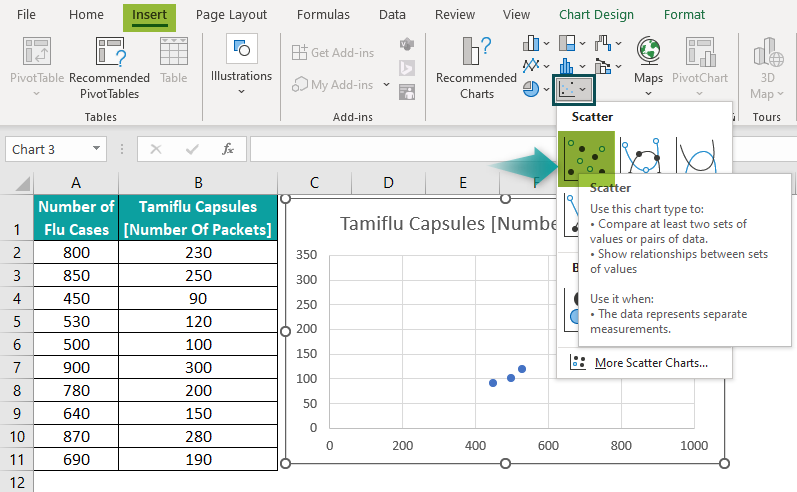The image size is (797, 492).
Task: Select column A header
Action: [x=76, y=183]
